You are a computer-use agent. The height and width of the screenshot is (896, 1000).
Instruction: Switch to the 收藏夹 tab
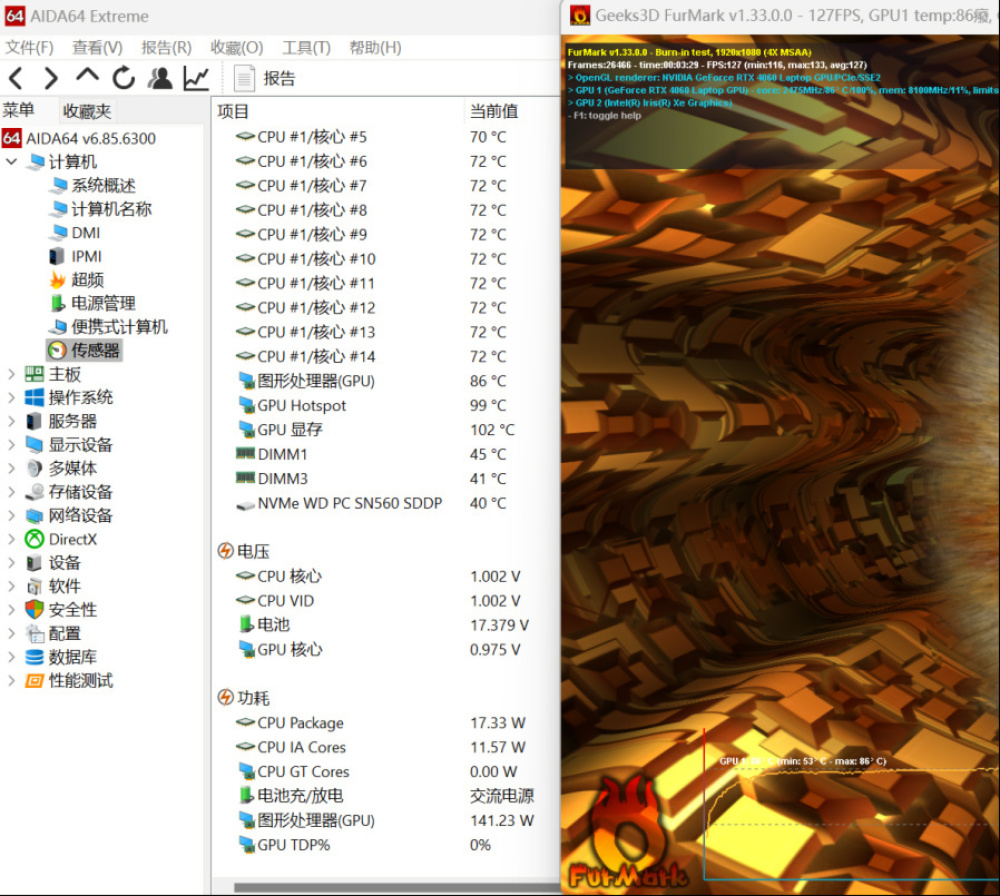[87, 111]
